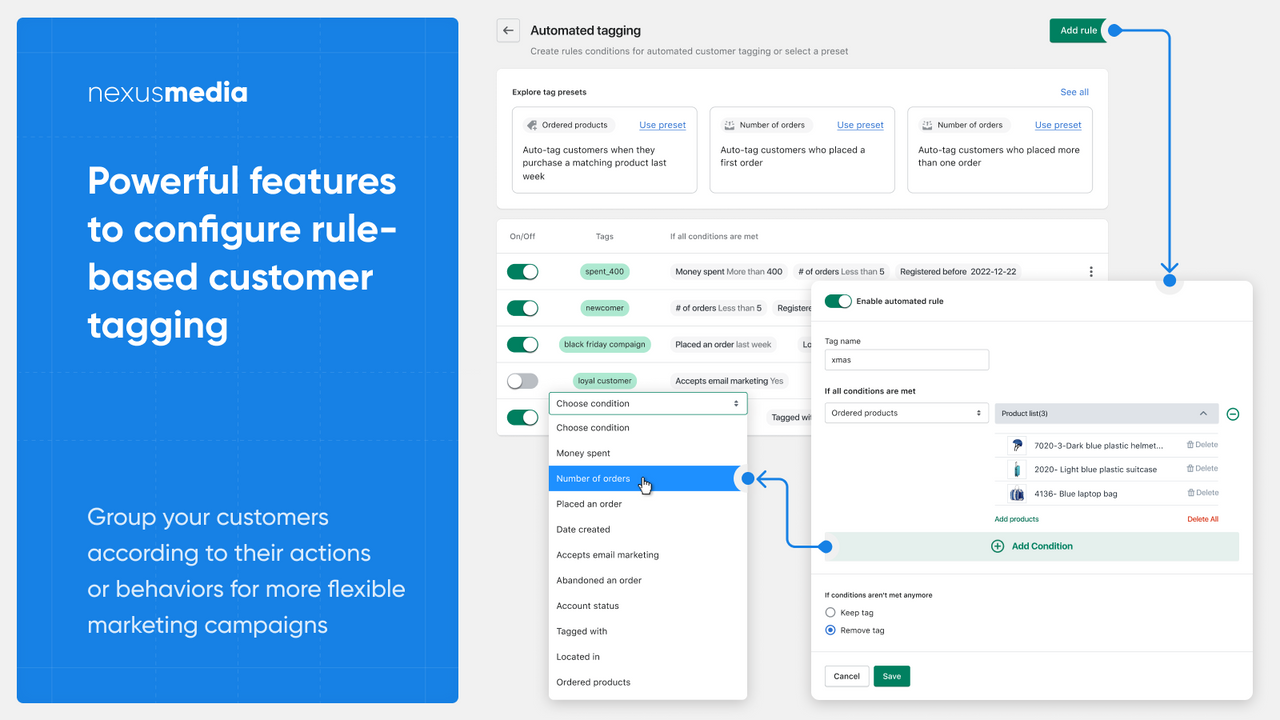Image resolution: width=1280 pixels, height=720 pixels.
Task: Remove the Ordered products condition with minus icon
Action: coord(1232,412)
